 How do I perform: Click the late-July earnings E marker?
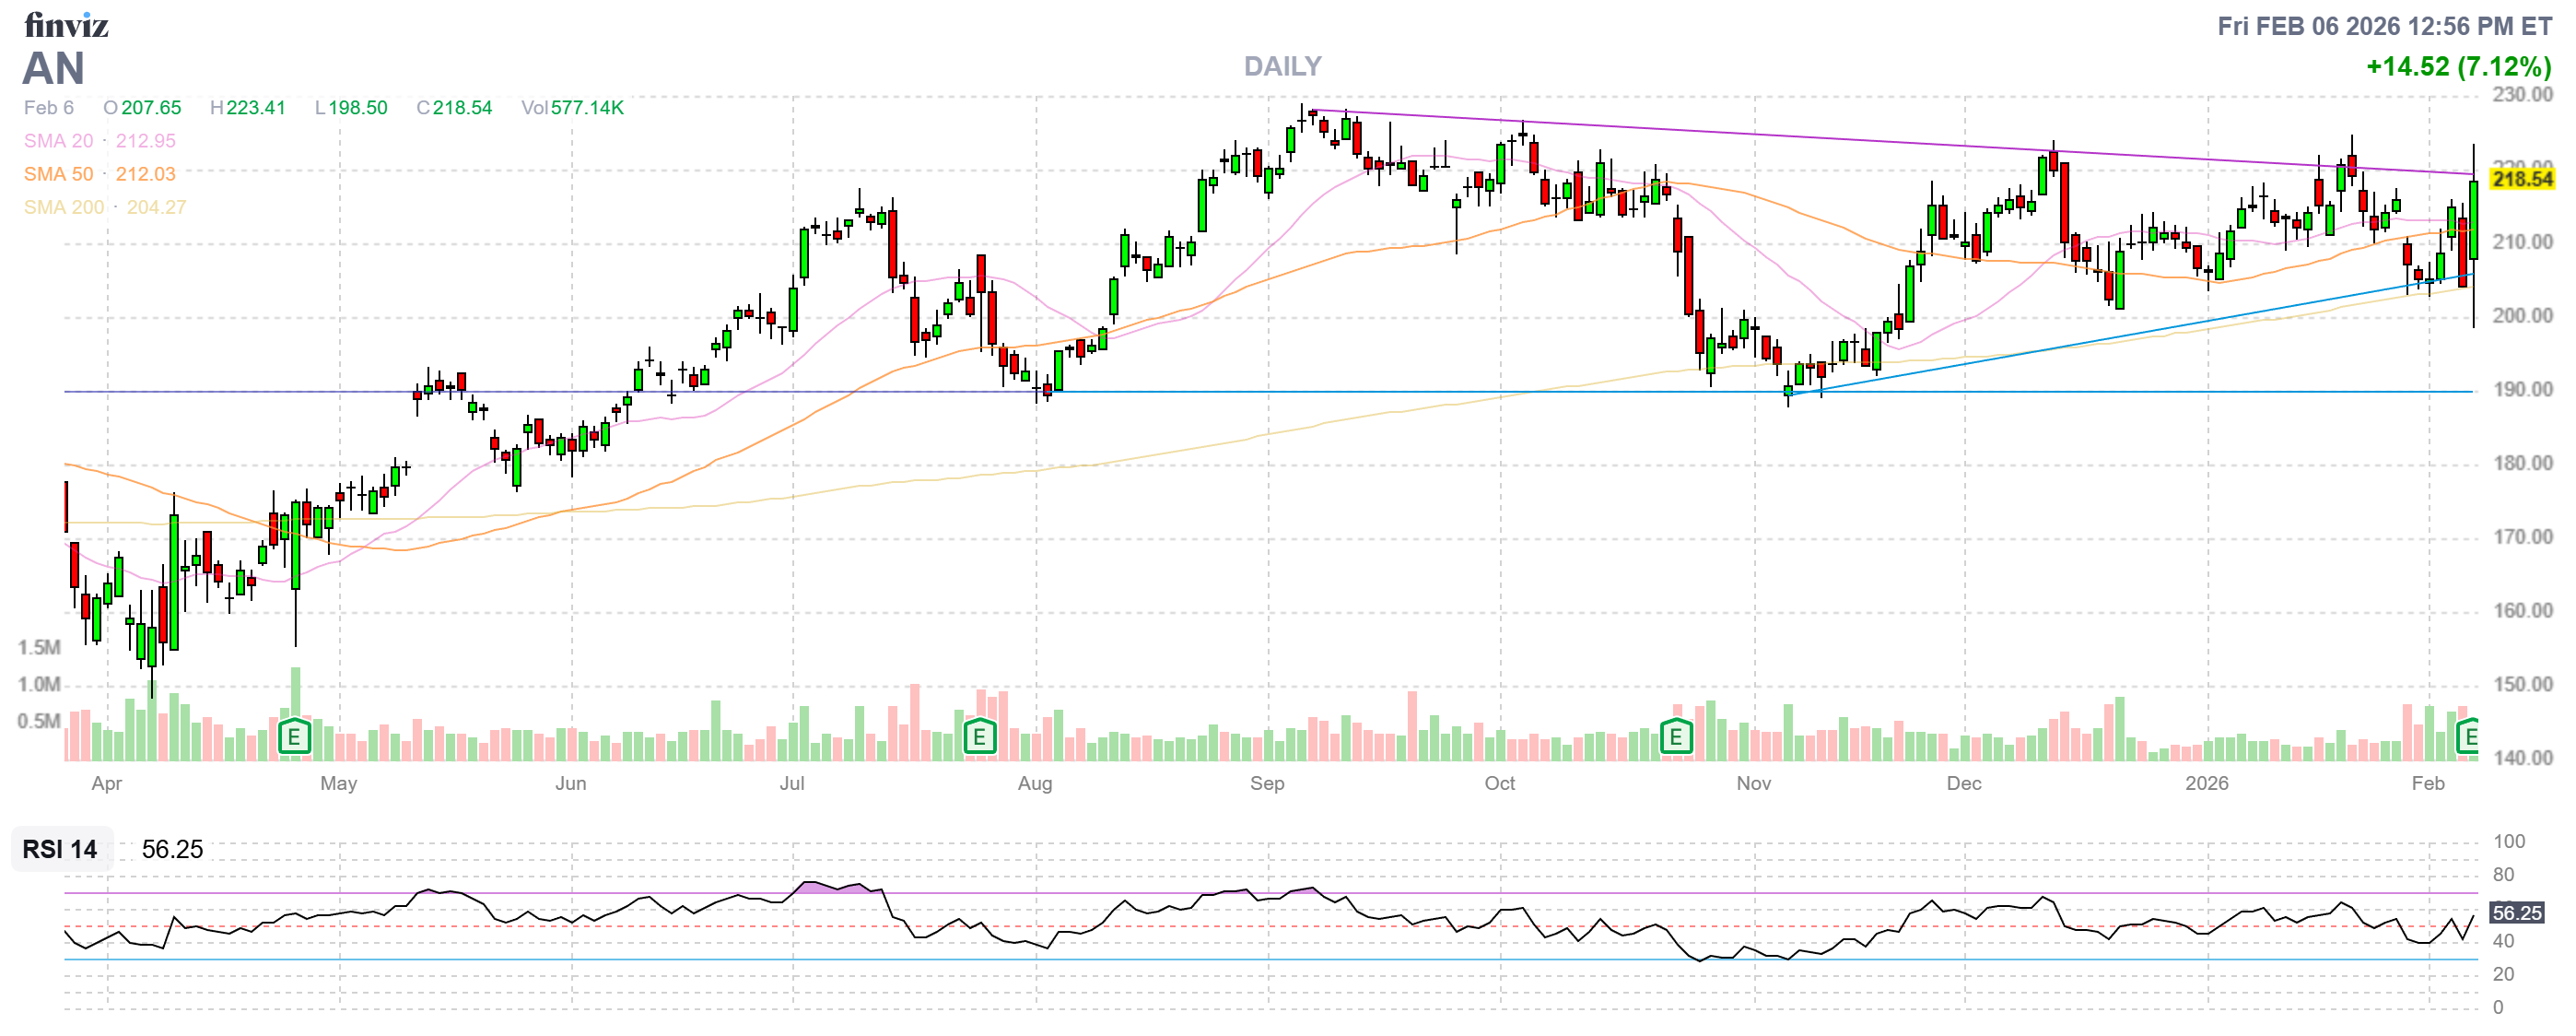point(979,738)
